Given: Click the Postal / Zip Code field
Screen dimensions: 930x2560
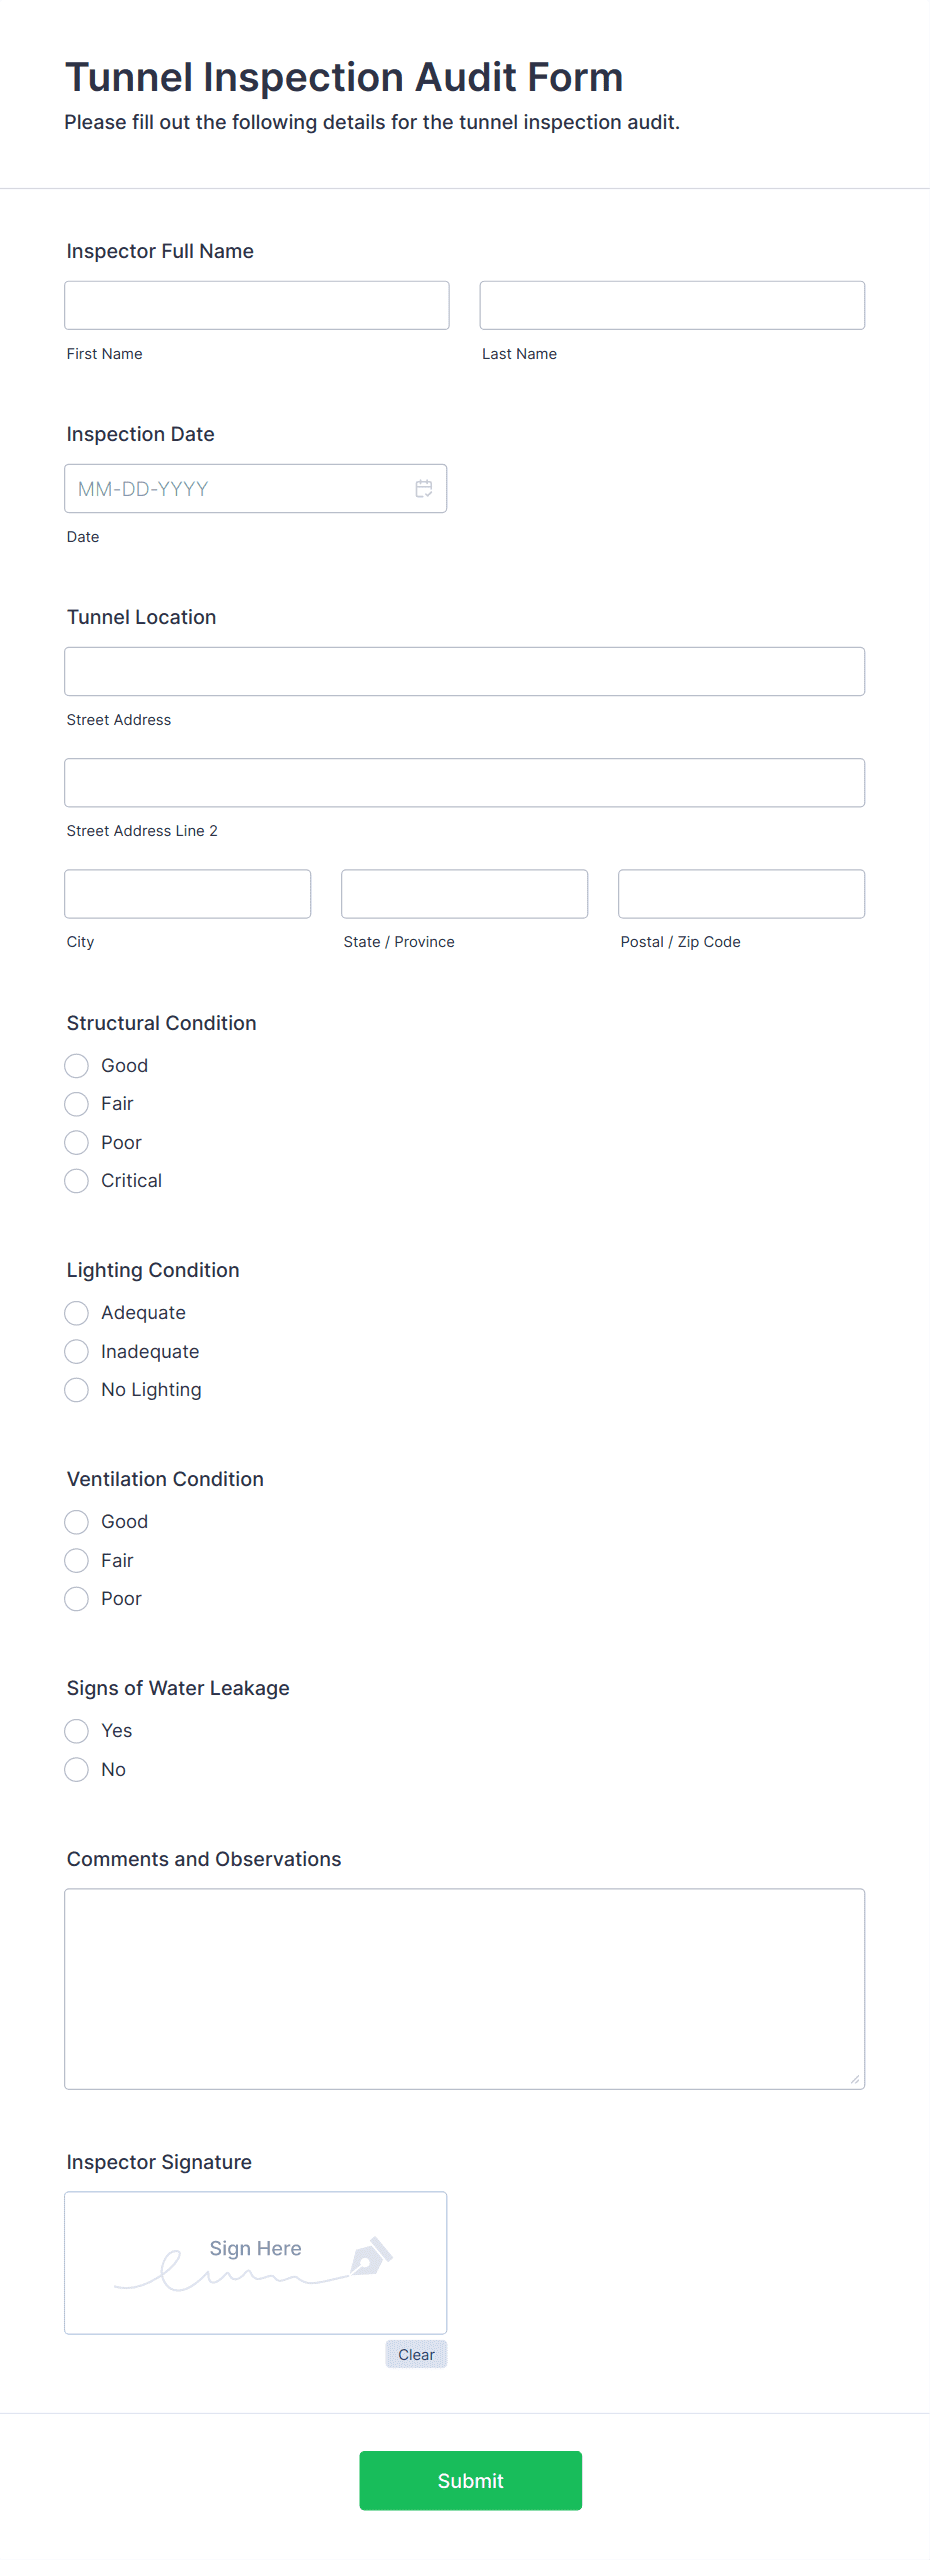Looking at the screenshot, I should point(742,893).
